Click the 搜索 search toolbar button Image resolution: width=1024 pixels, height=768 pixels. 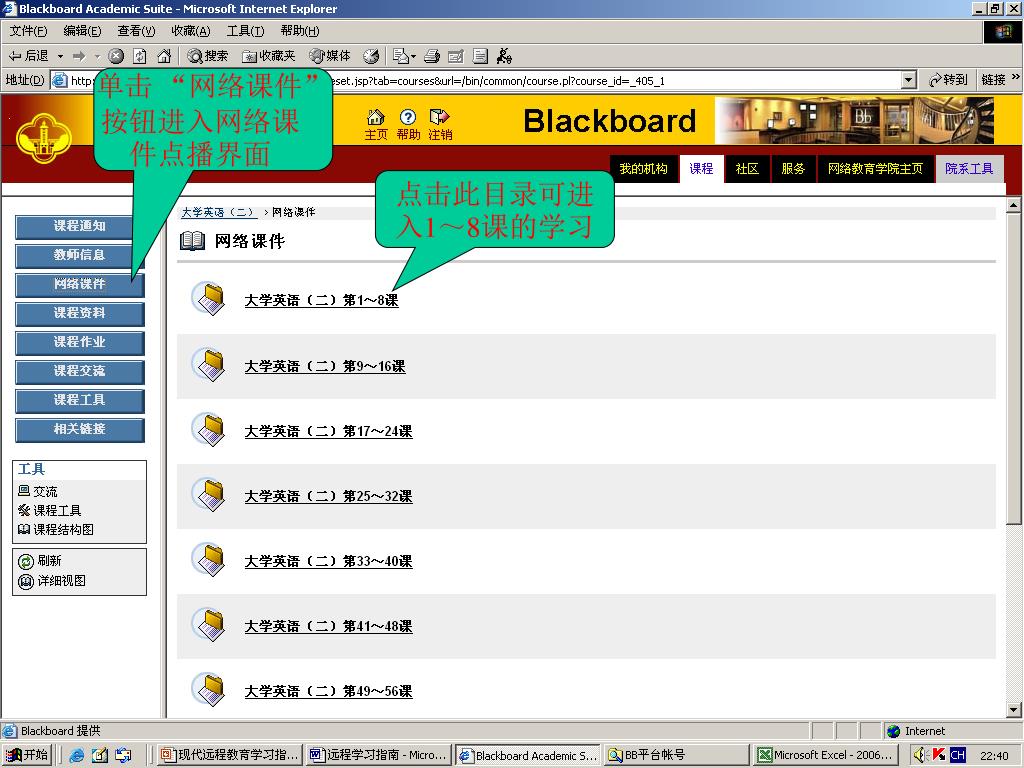point(207,56)
